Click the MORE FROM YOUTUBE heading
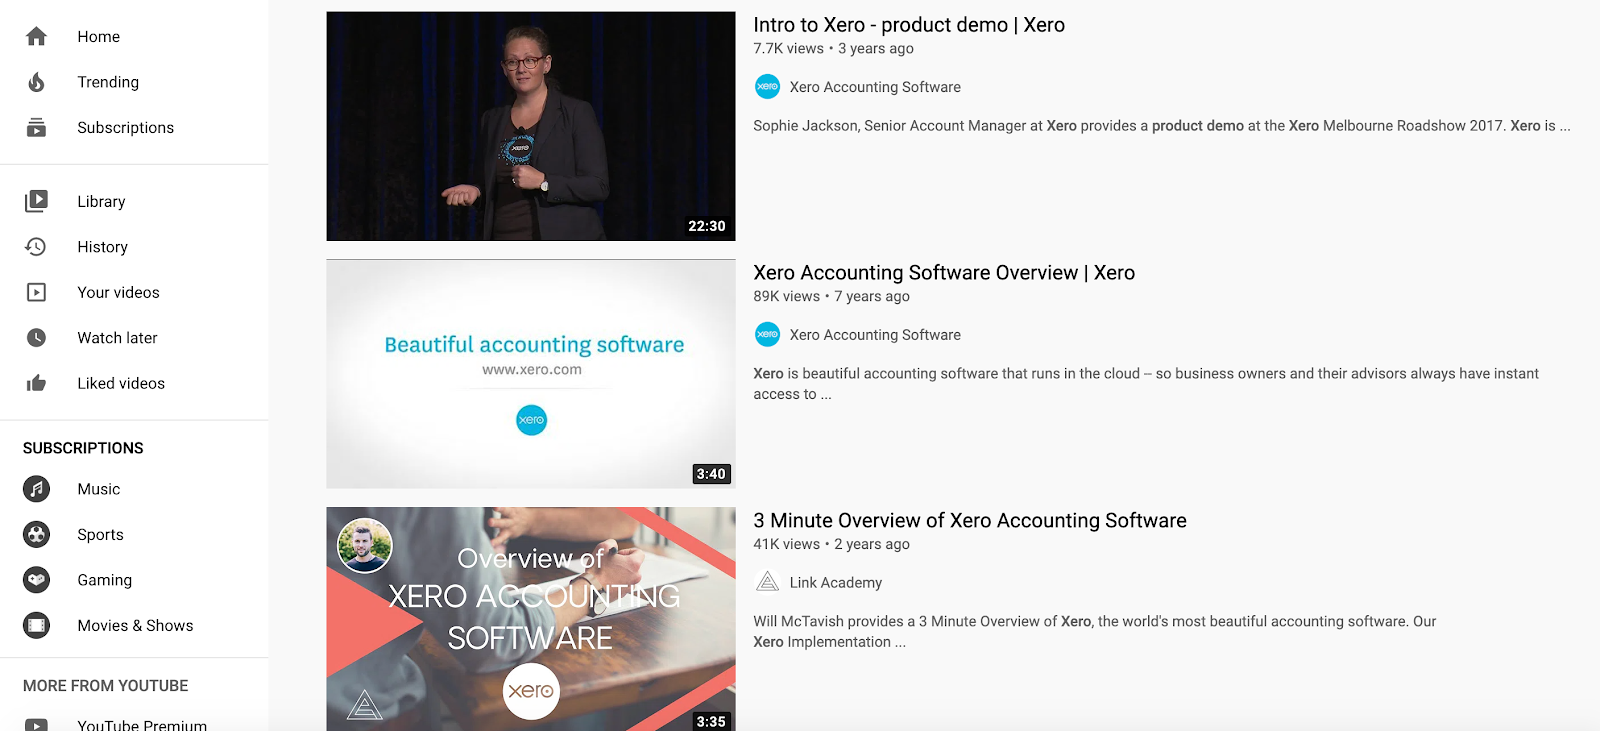Screen dimensions: 1600x731 tap(106, 686)
